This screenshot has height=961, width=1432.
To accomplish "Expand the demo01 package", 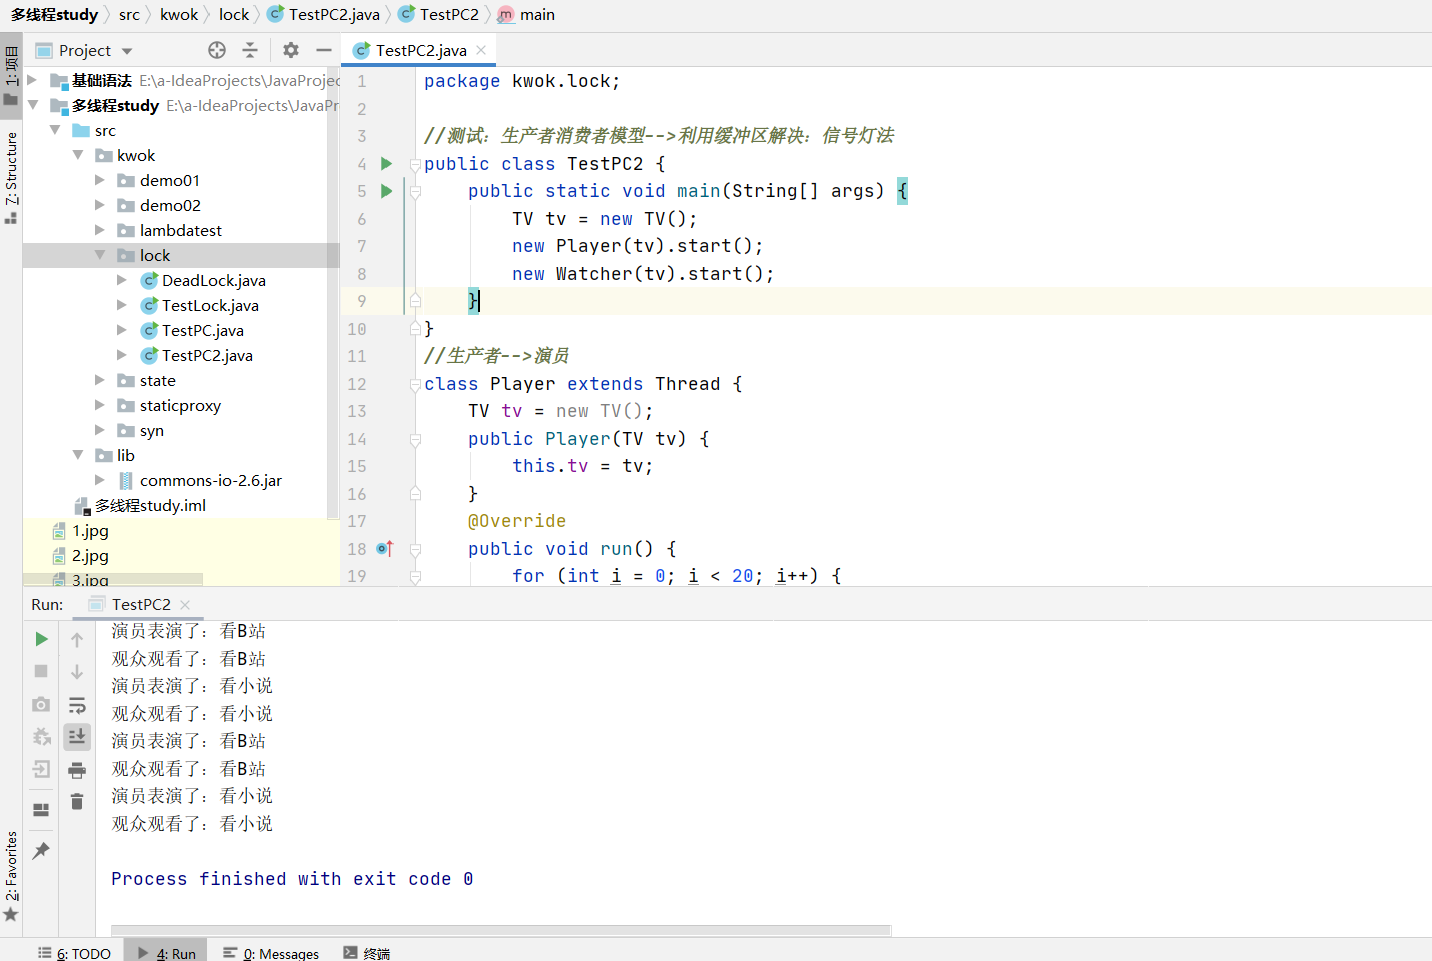I will pos(100,180).
